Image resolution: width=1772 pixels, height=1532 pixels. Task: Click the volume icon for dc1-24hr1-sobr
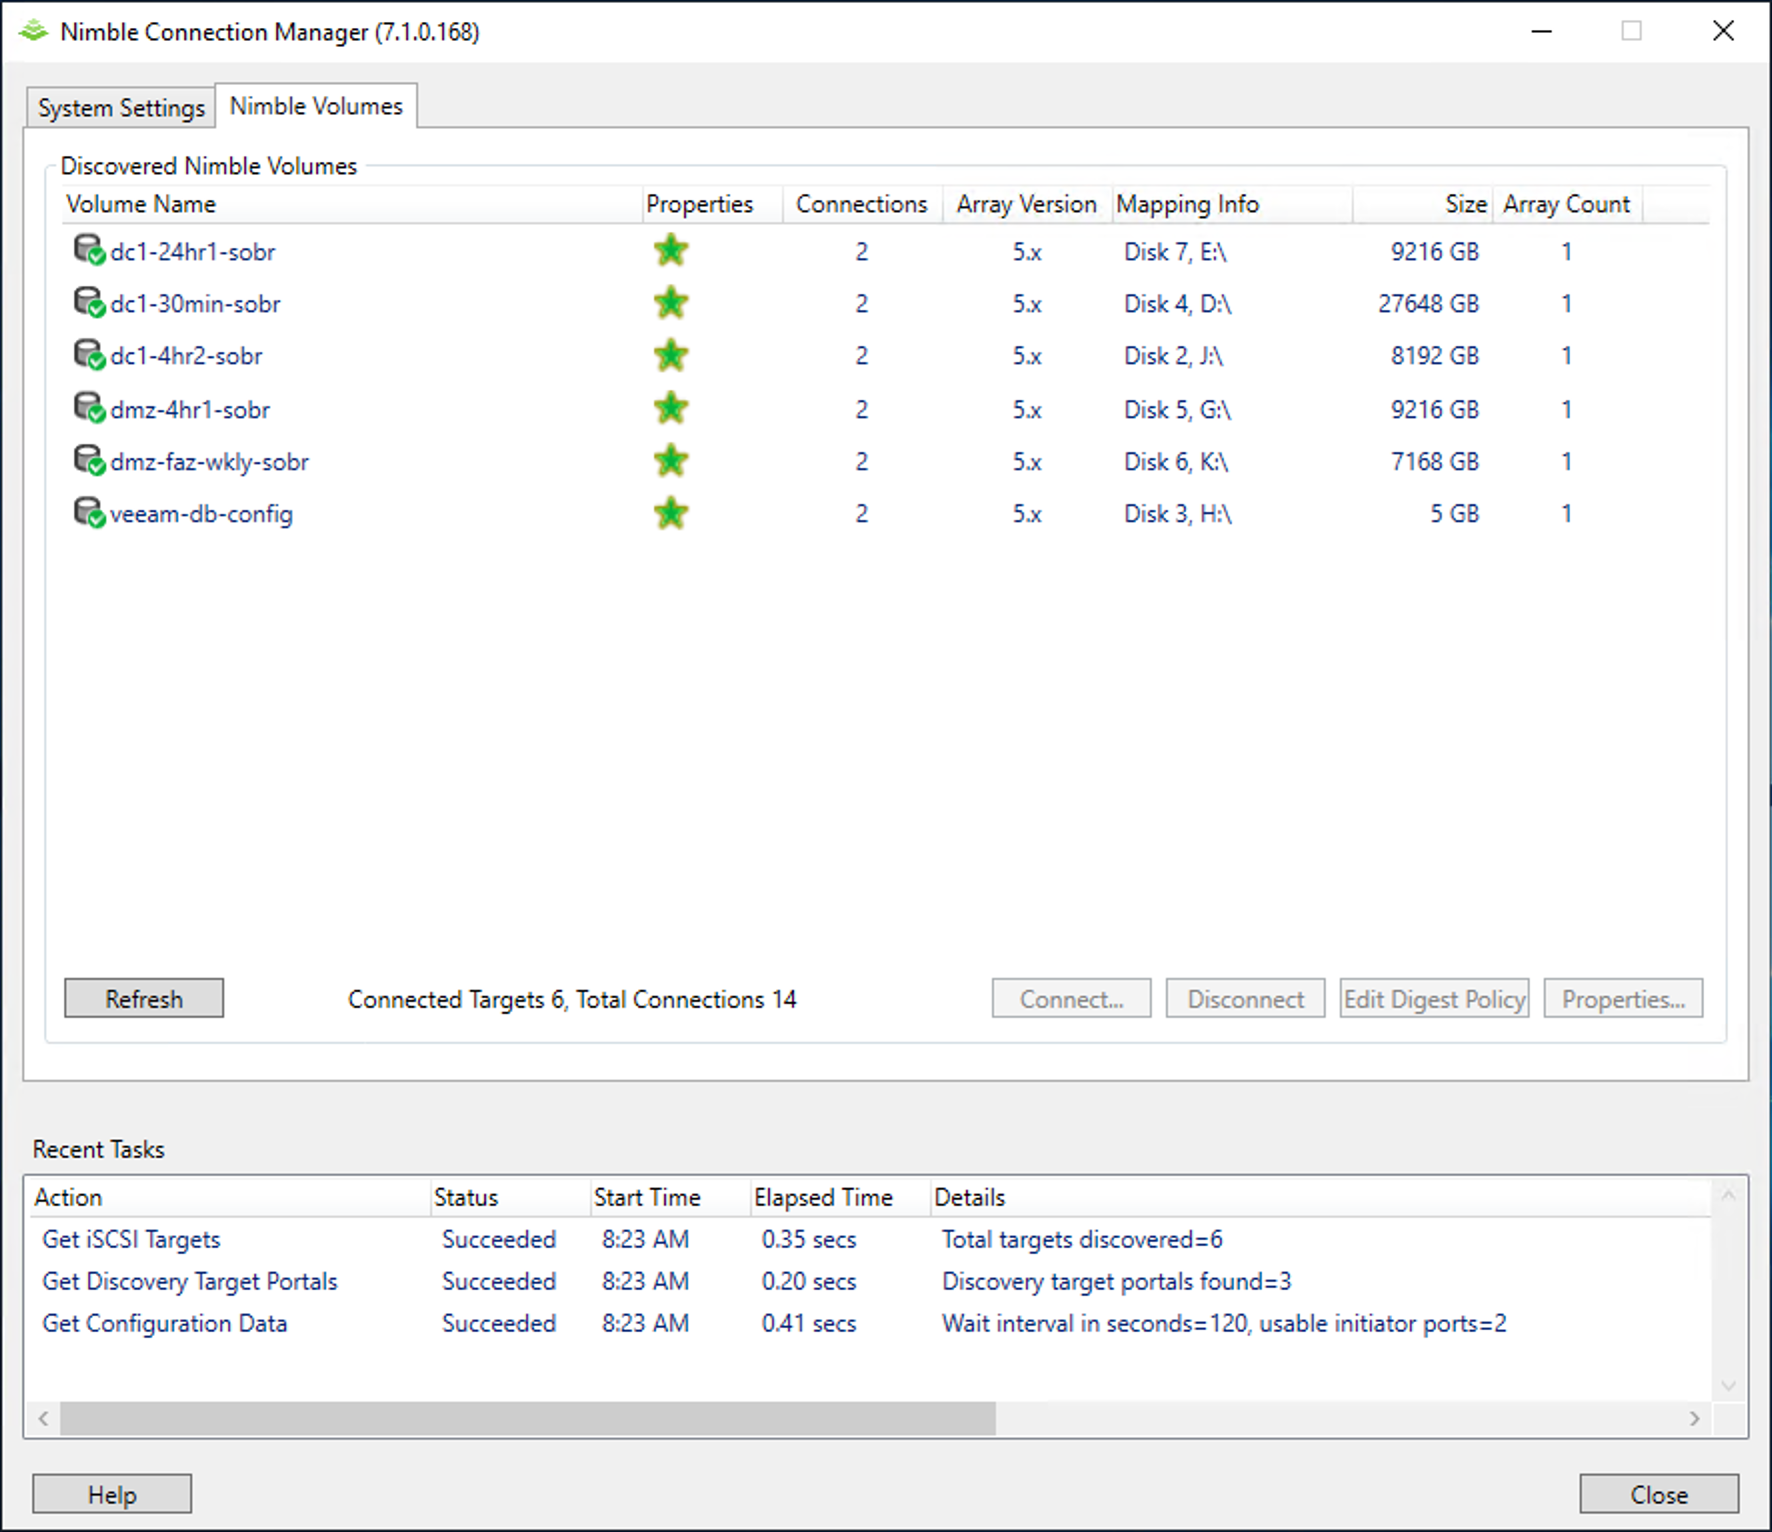tap(89, 249)
